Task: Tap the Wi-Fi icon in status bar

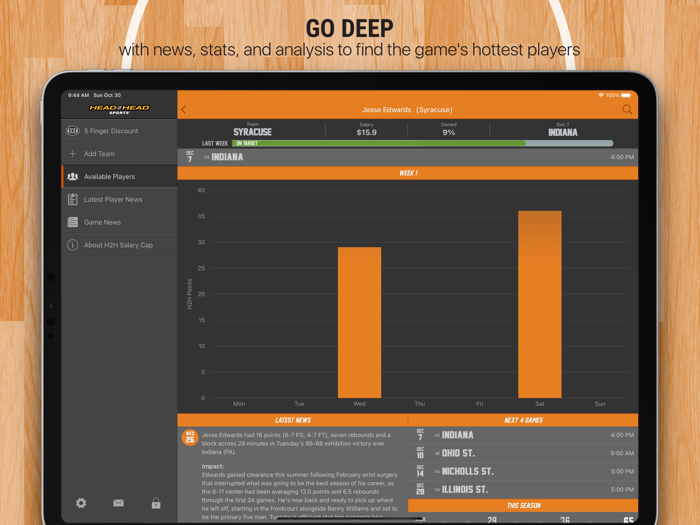Action: (x=601, y=95)
